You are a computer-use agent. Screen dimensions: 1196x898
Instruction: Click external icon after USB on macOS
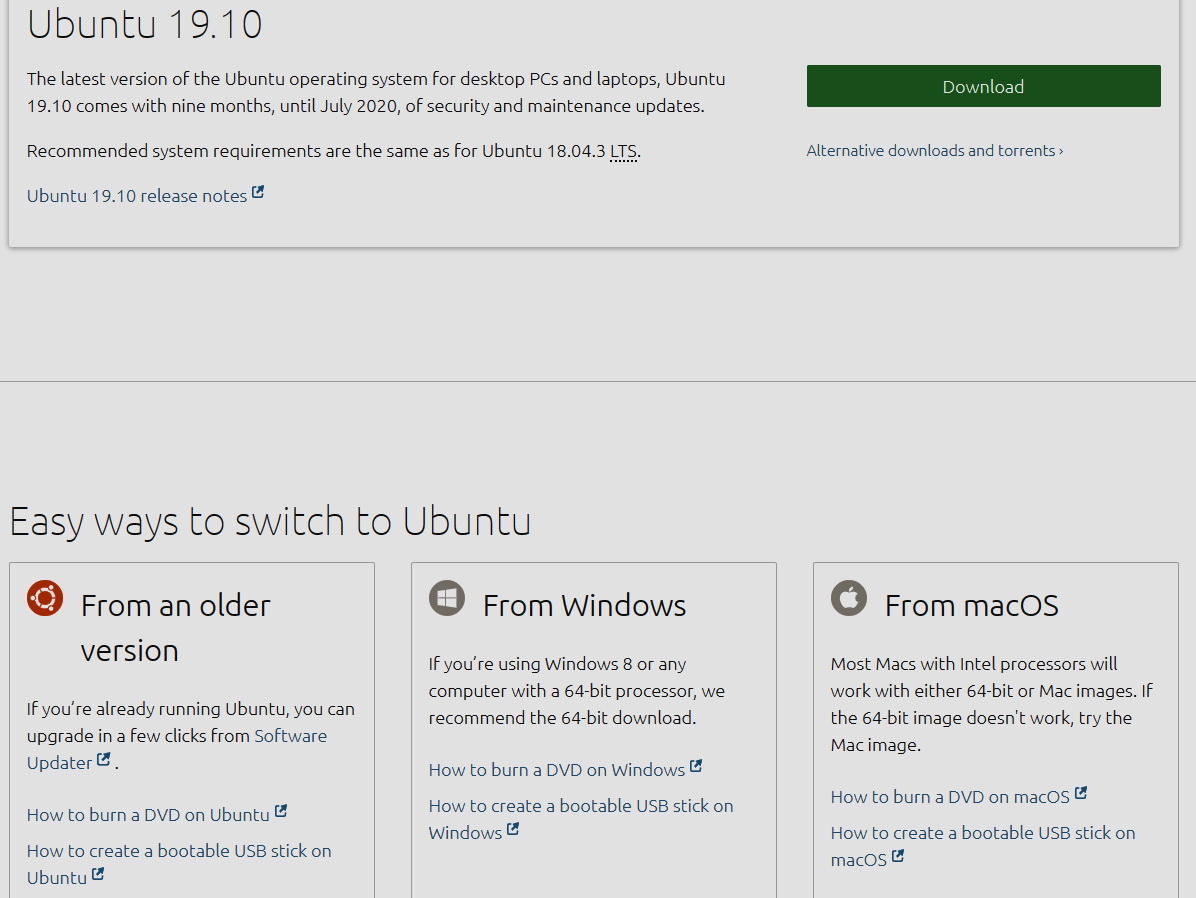(x=898, y=856)
